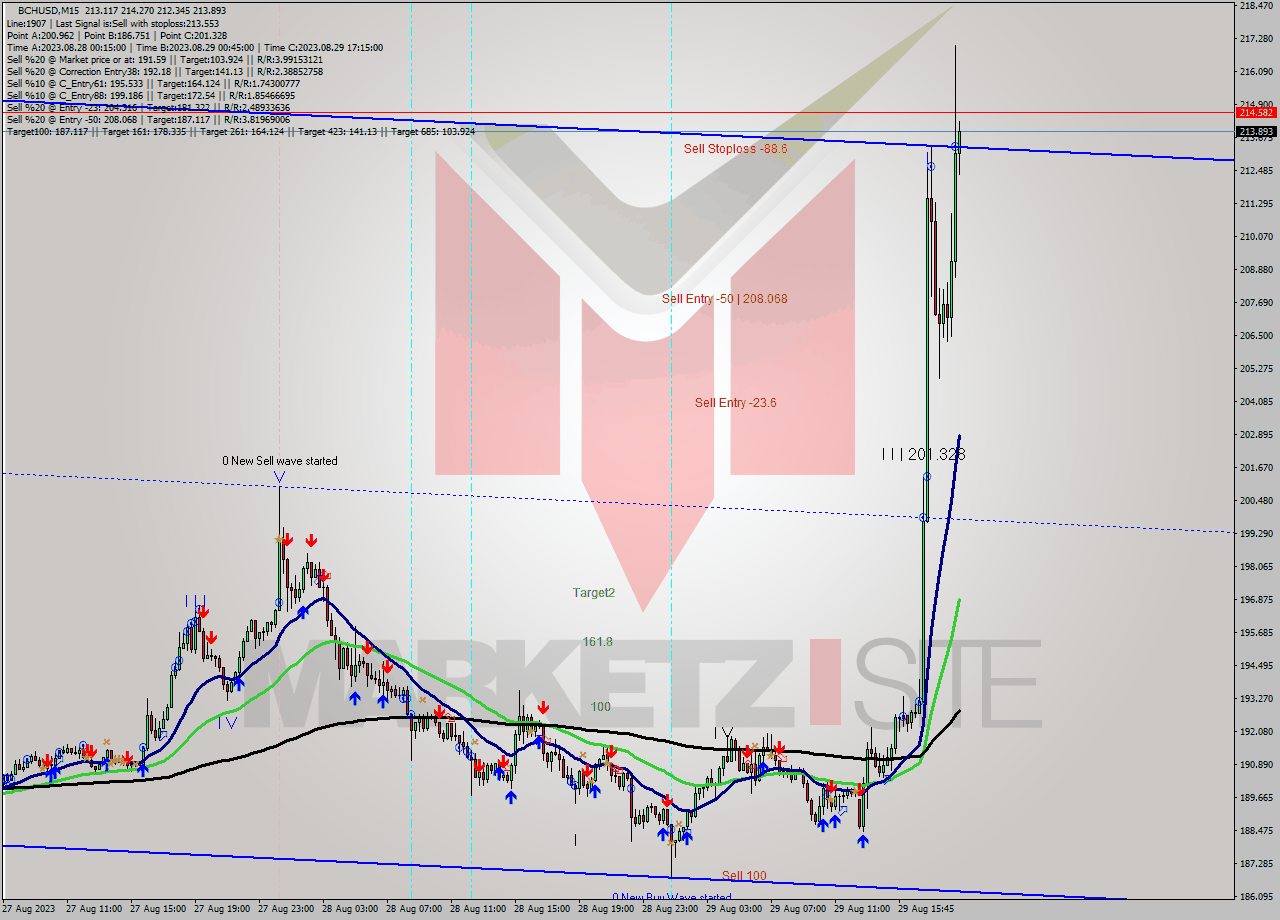Click the 210.070 price axis value
Screen dimensions: 1280x920
pos(1256,237)
